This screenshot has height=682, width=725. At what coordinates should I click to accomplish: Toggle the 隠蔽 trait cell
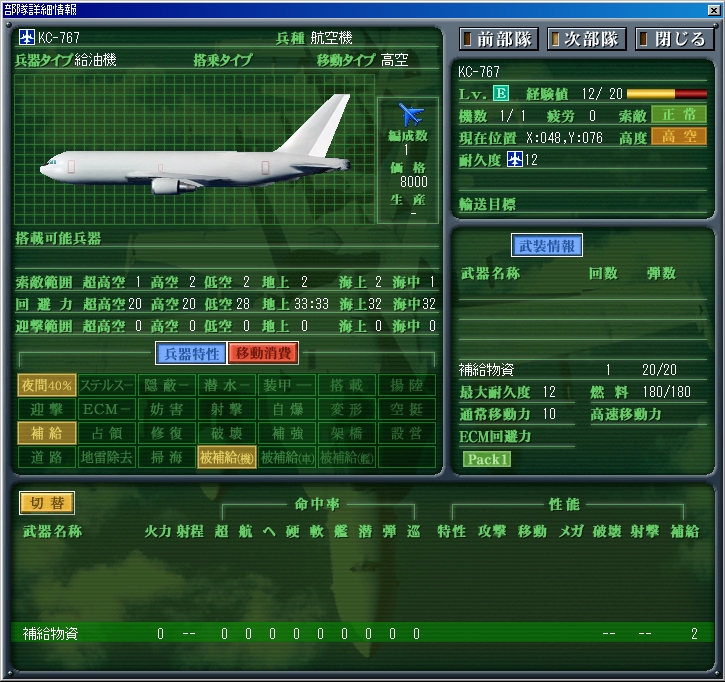pyautogui.click(x=166, y=385)
